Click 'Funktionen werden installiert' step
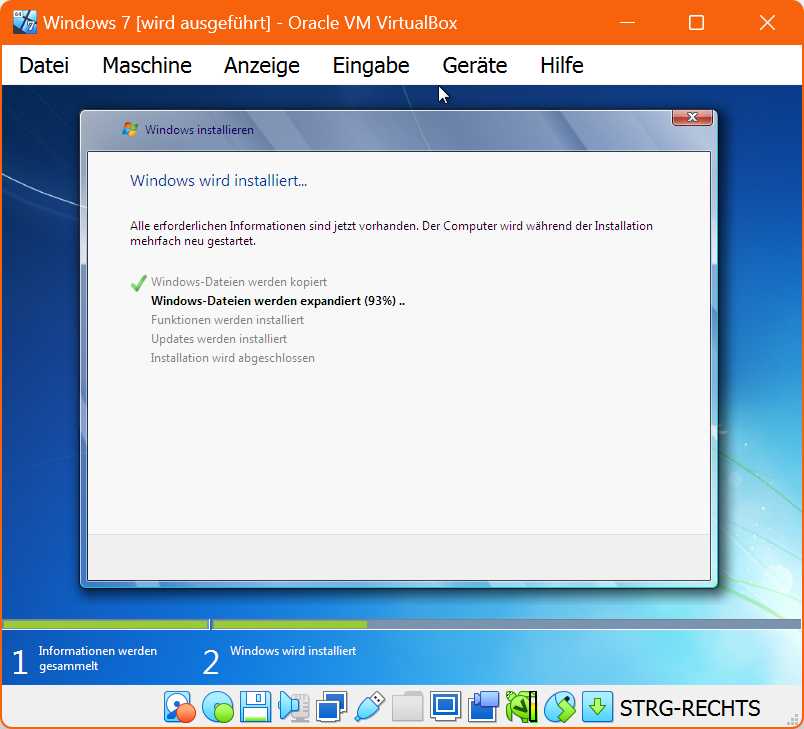The image size is (804, 729). (x=227, y=319)
